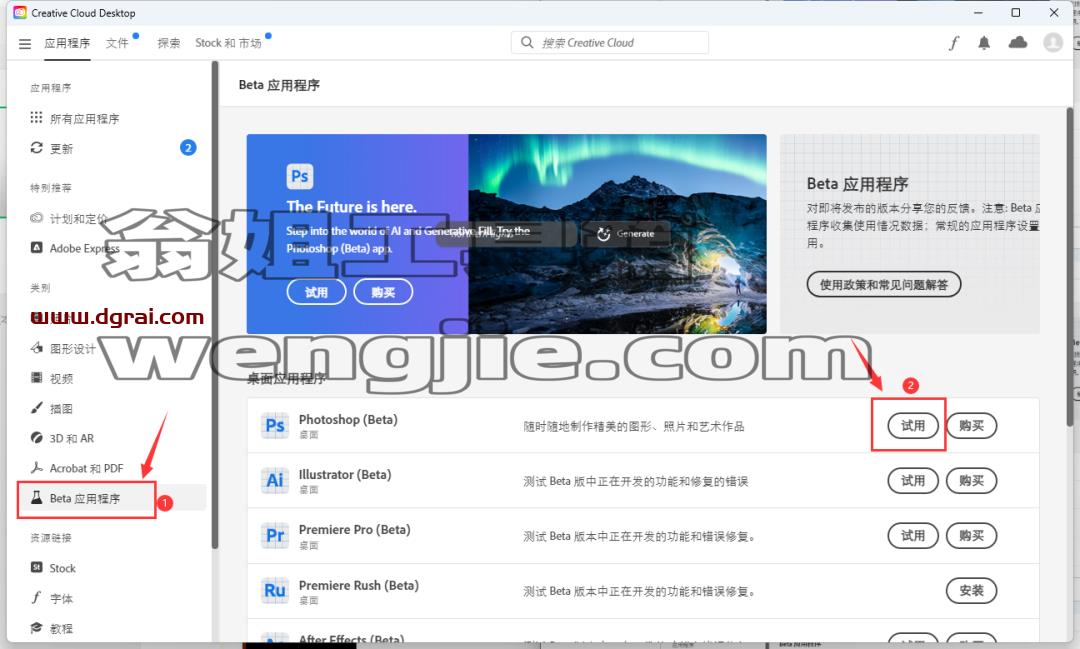Click the Photoshop (Beta) name text

click(348, 420)
